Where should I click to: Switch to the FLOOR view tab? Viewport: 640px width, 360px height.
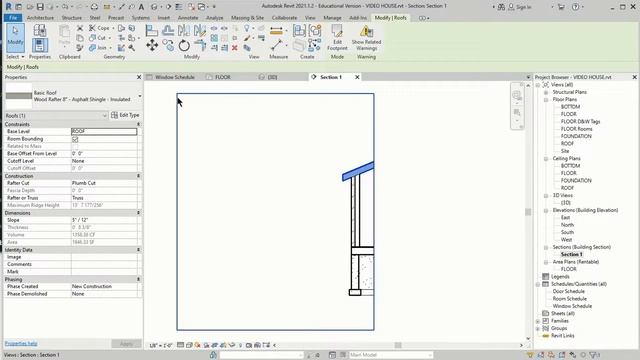point(223,77)
